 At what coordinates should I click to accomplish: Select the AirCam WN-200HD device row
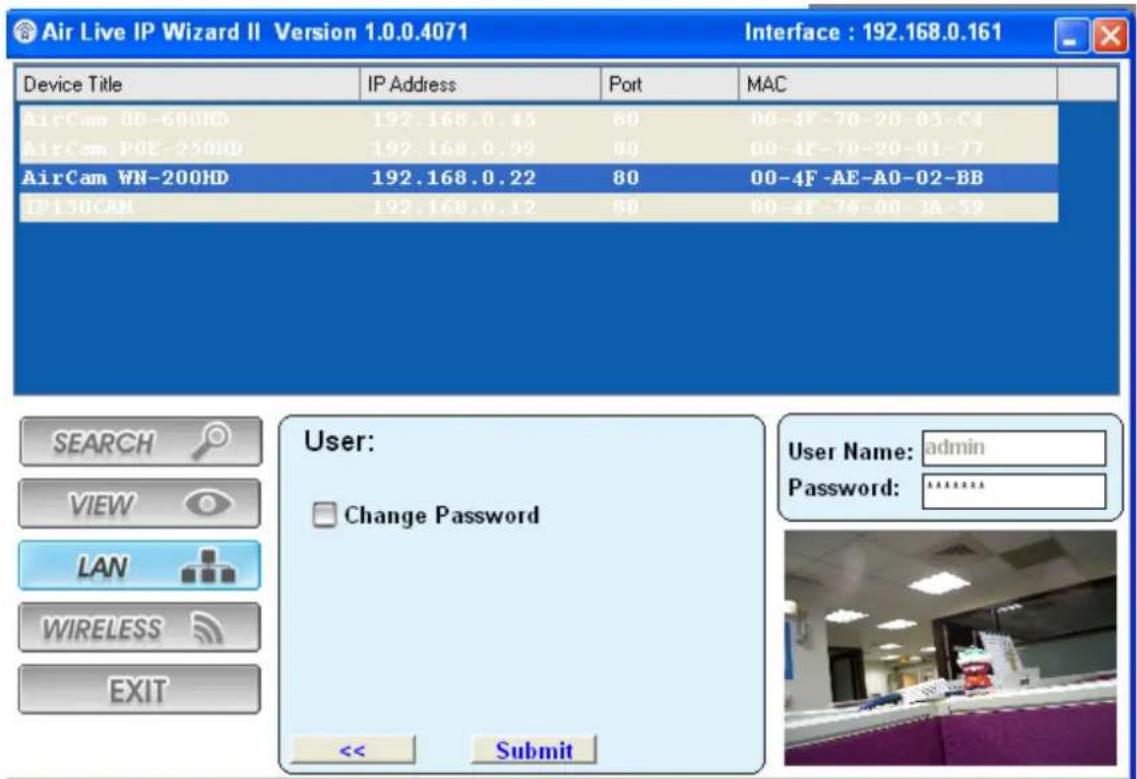click(538, 178)
